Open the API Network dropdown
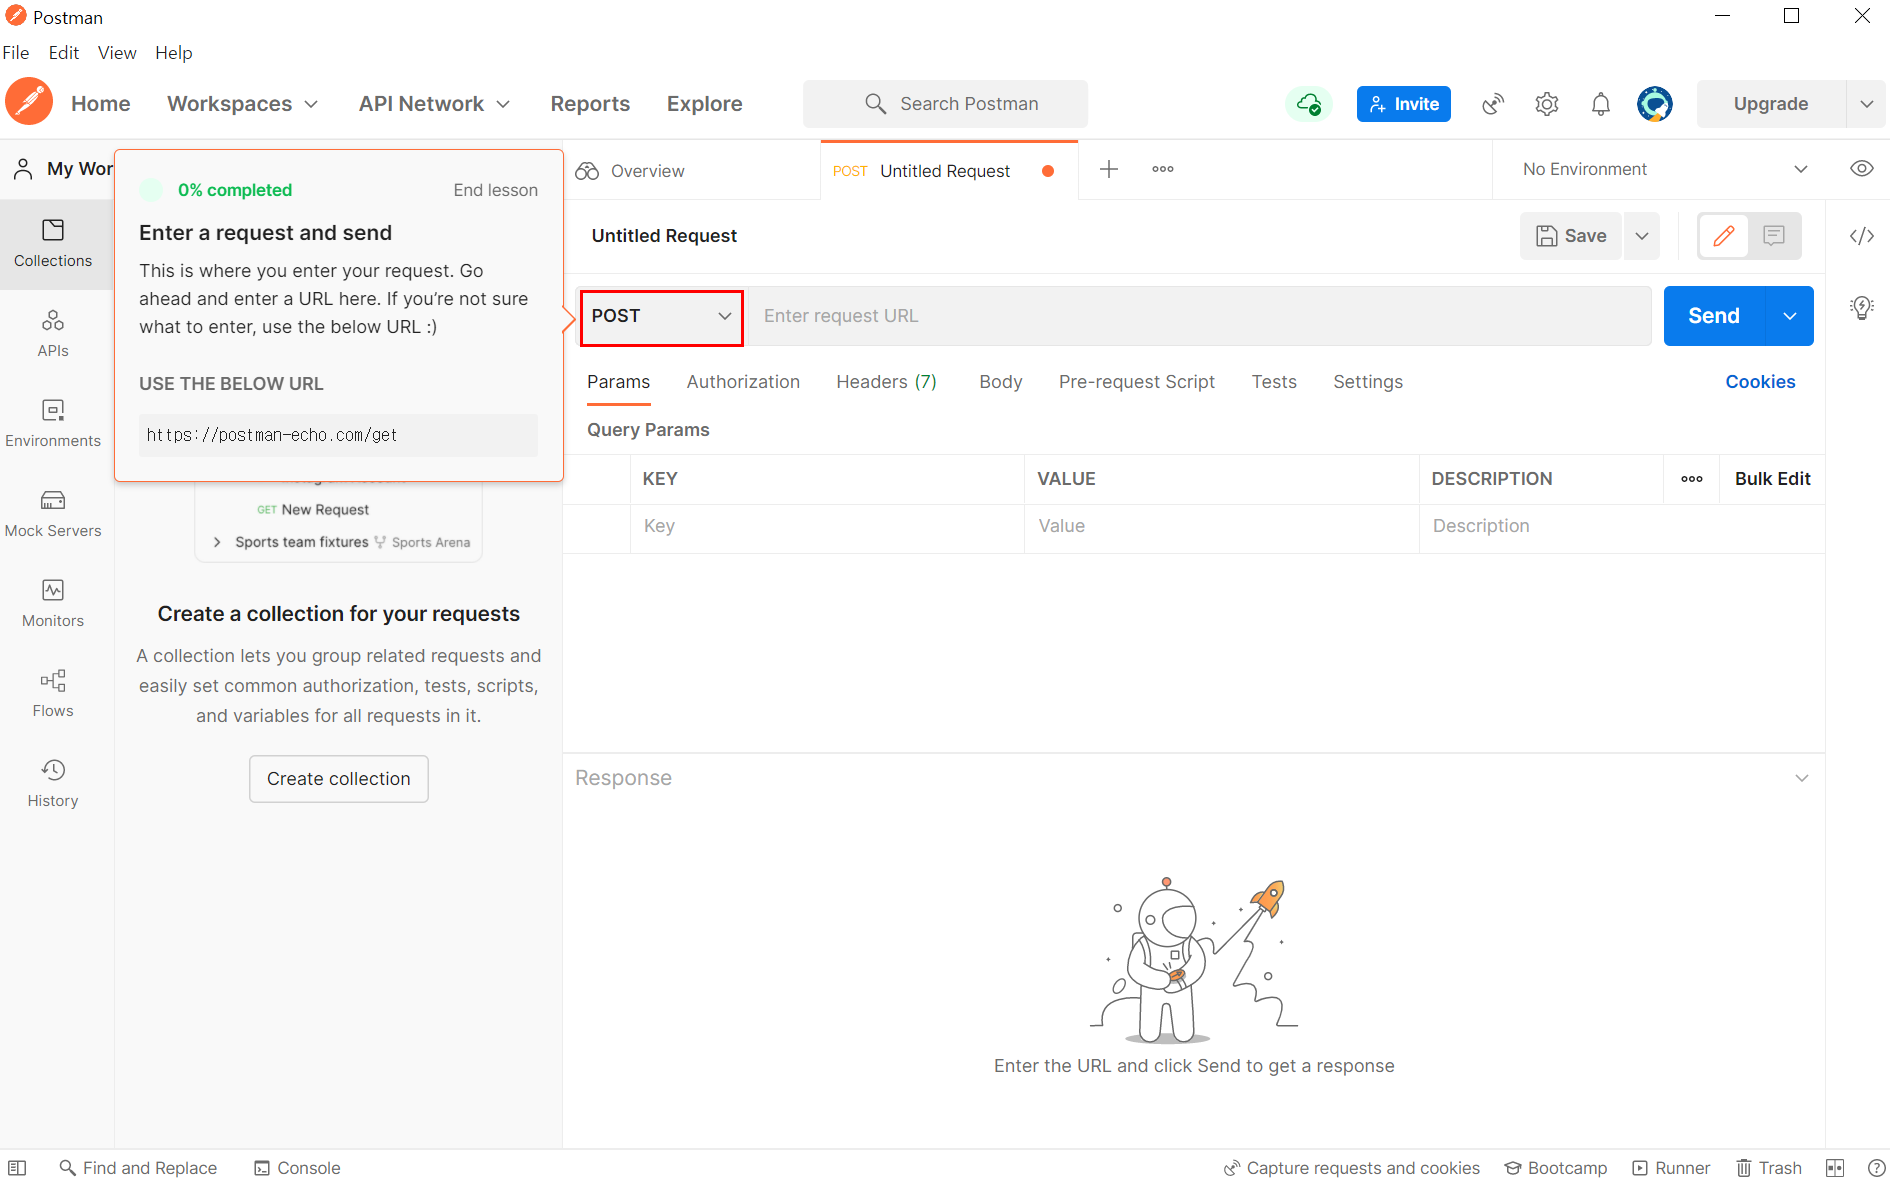The image size is (1890, 1180). pos(435,104)
